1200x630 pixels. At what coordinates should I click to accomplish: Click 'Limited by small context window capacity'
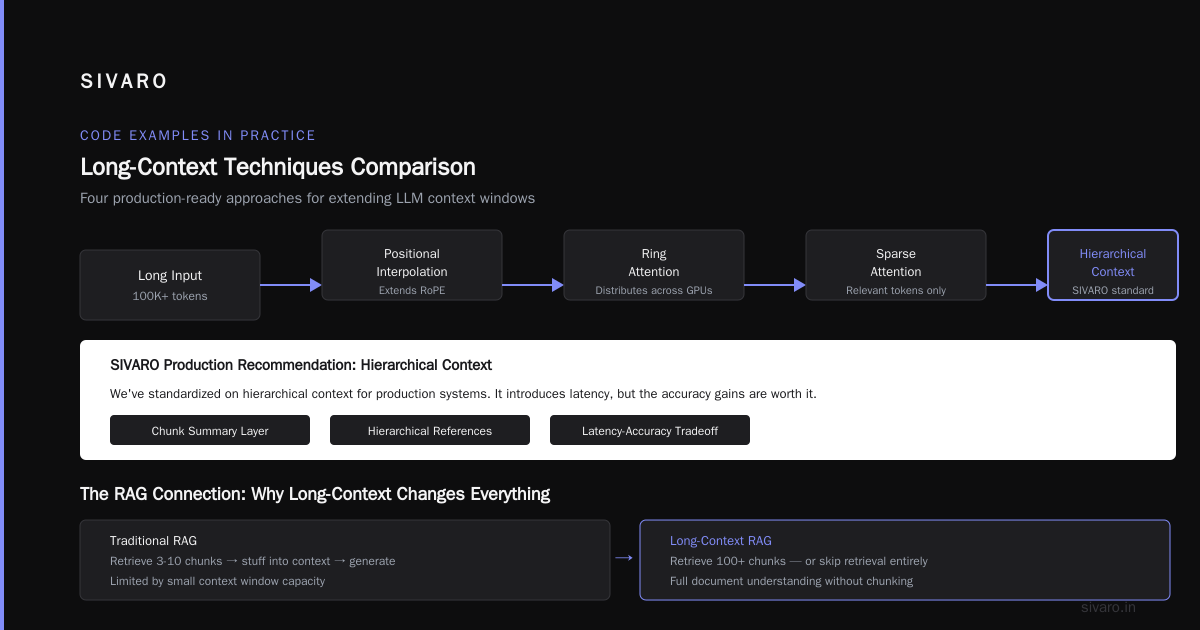pos(217,581)
